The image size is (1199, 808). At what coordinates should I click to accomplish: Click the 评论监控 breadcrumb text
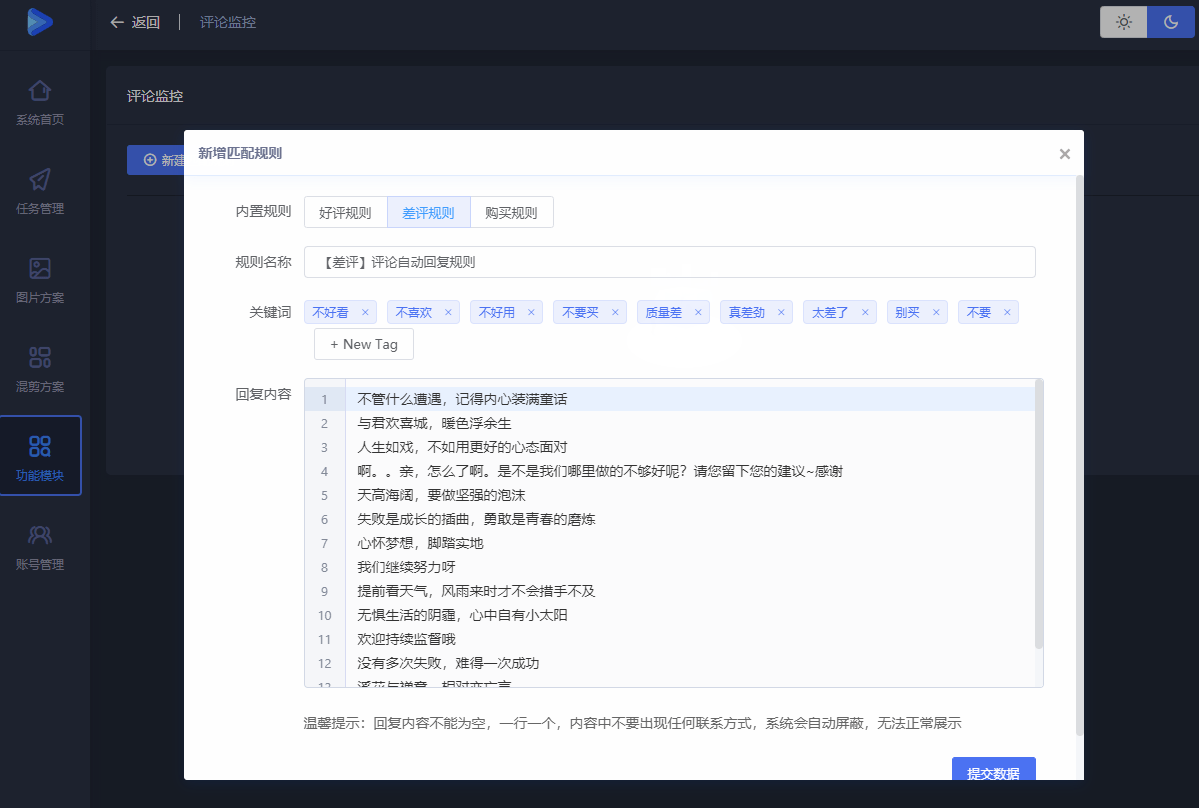228,22
